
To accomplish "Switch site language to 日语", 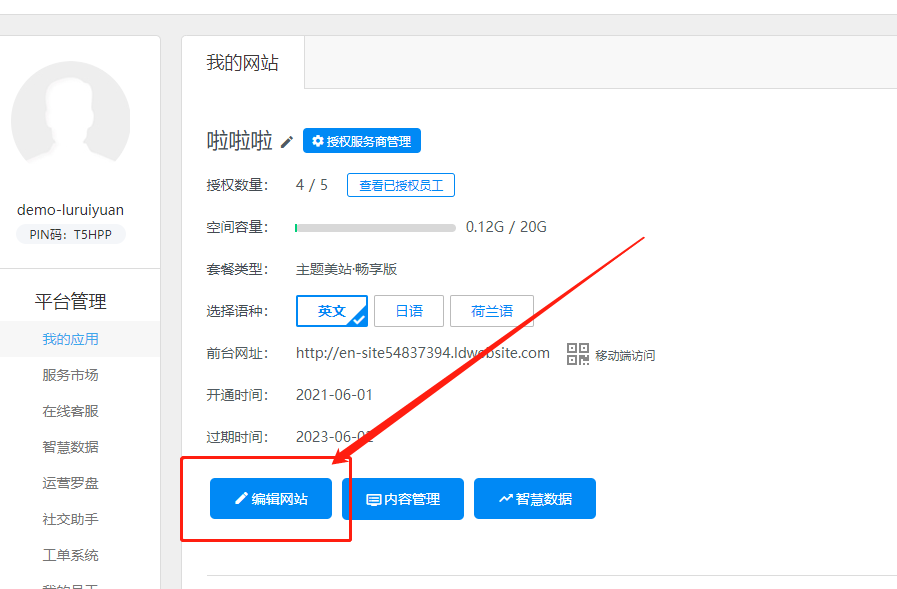I will click(x=409, y=311).
